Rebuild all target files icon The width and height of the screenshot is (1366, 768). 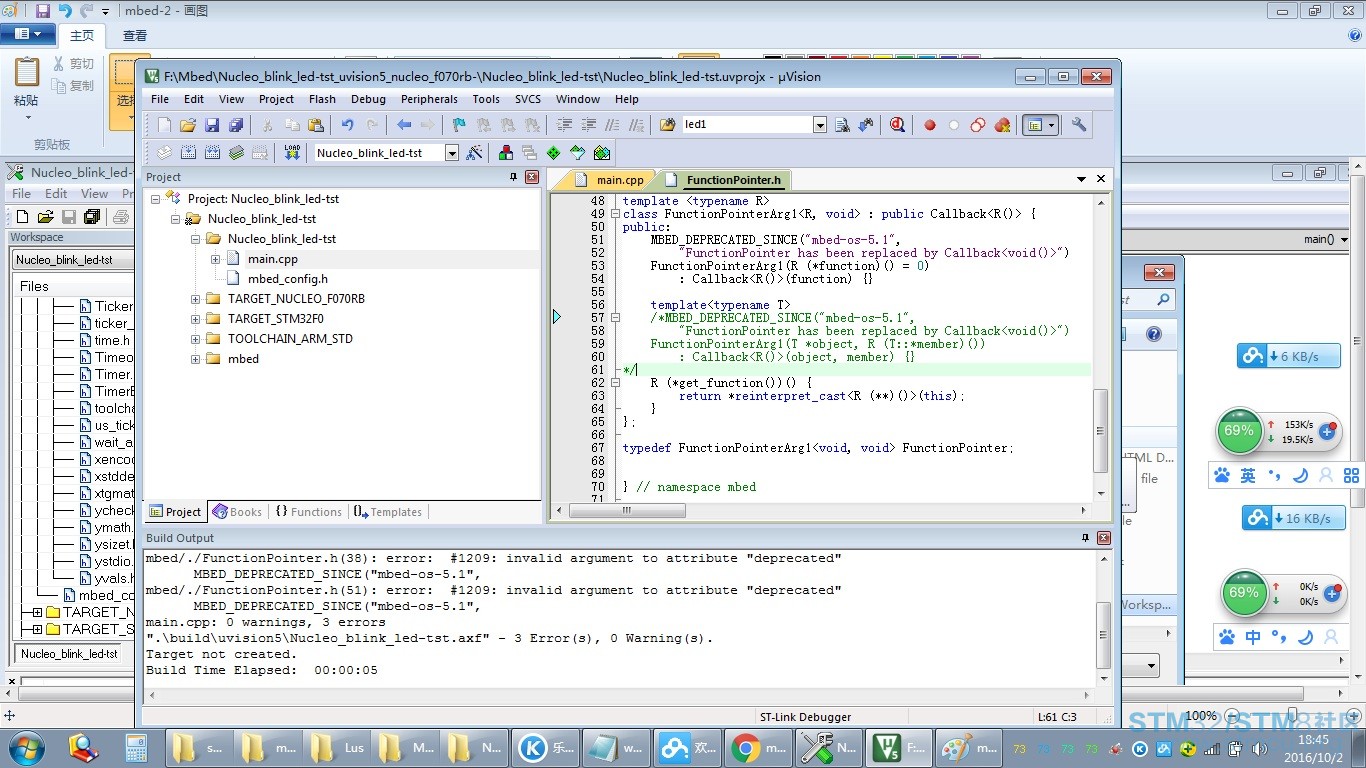[212, 153]
